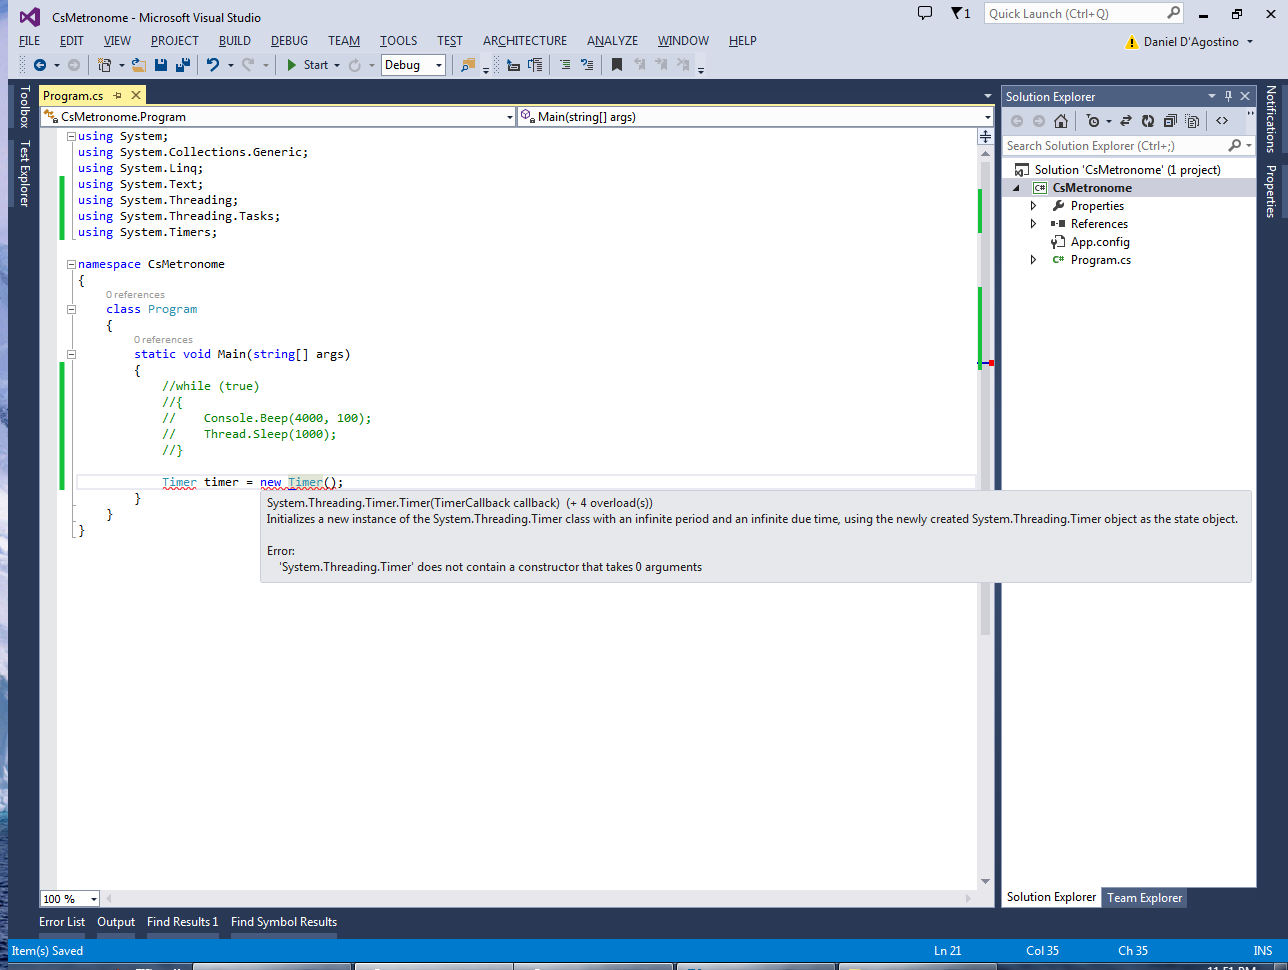The width and height of the screenshot is (1288, 970).
Task: Click the New Project toolbar icon
Action: point(104,65)
